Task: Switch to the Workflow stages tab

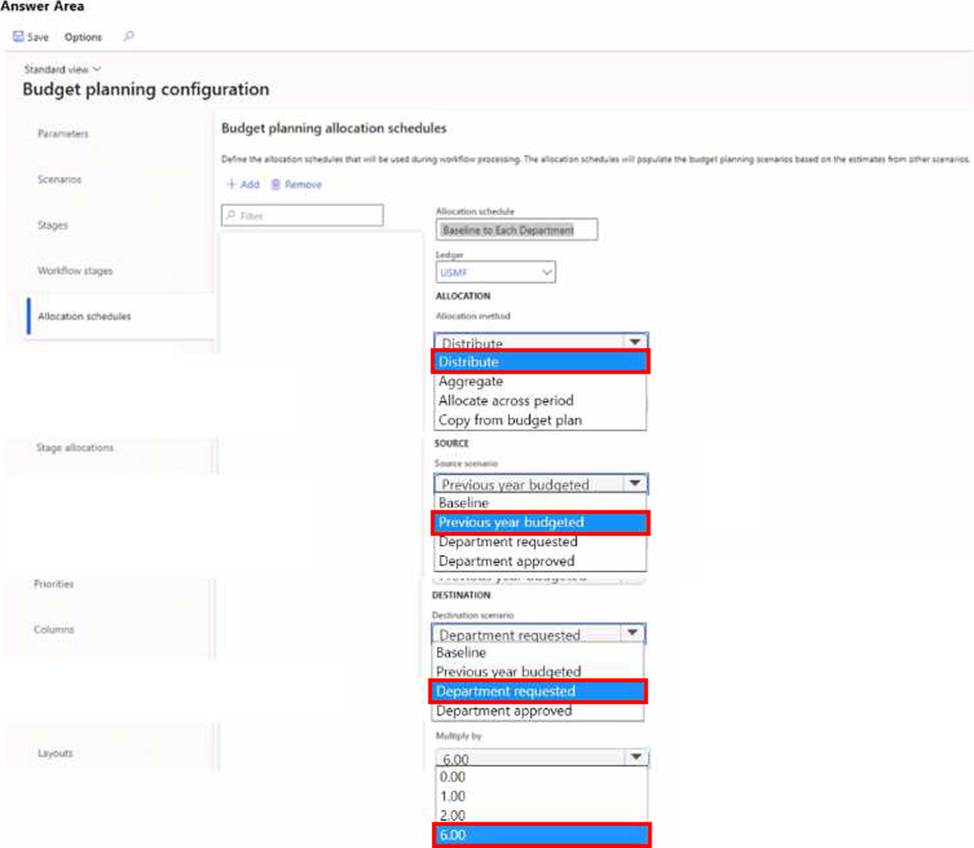Action: point(75,271)
